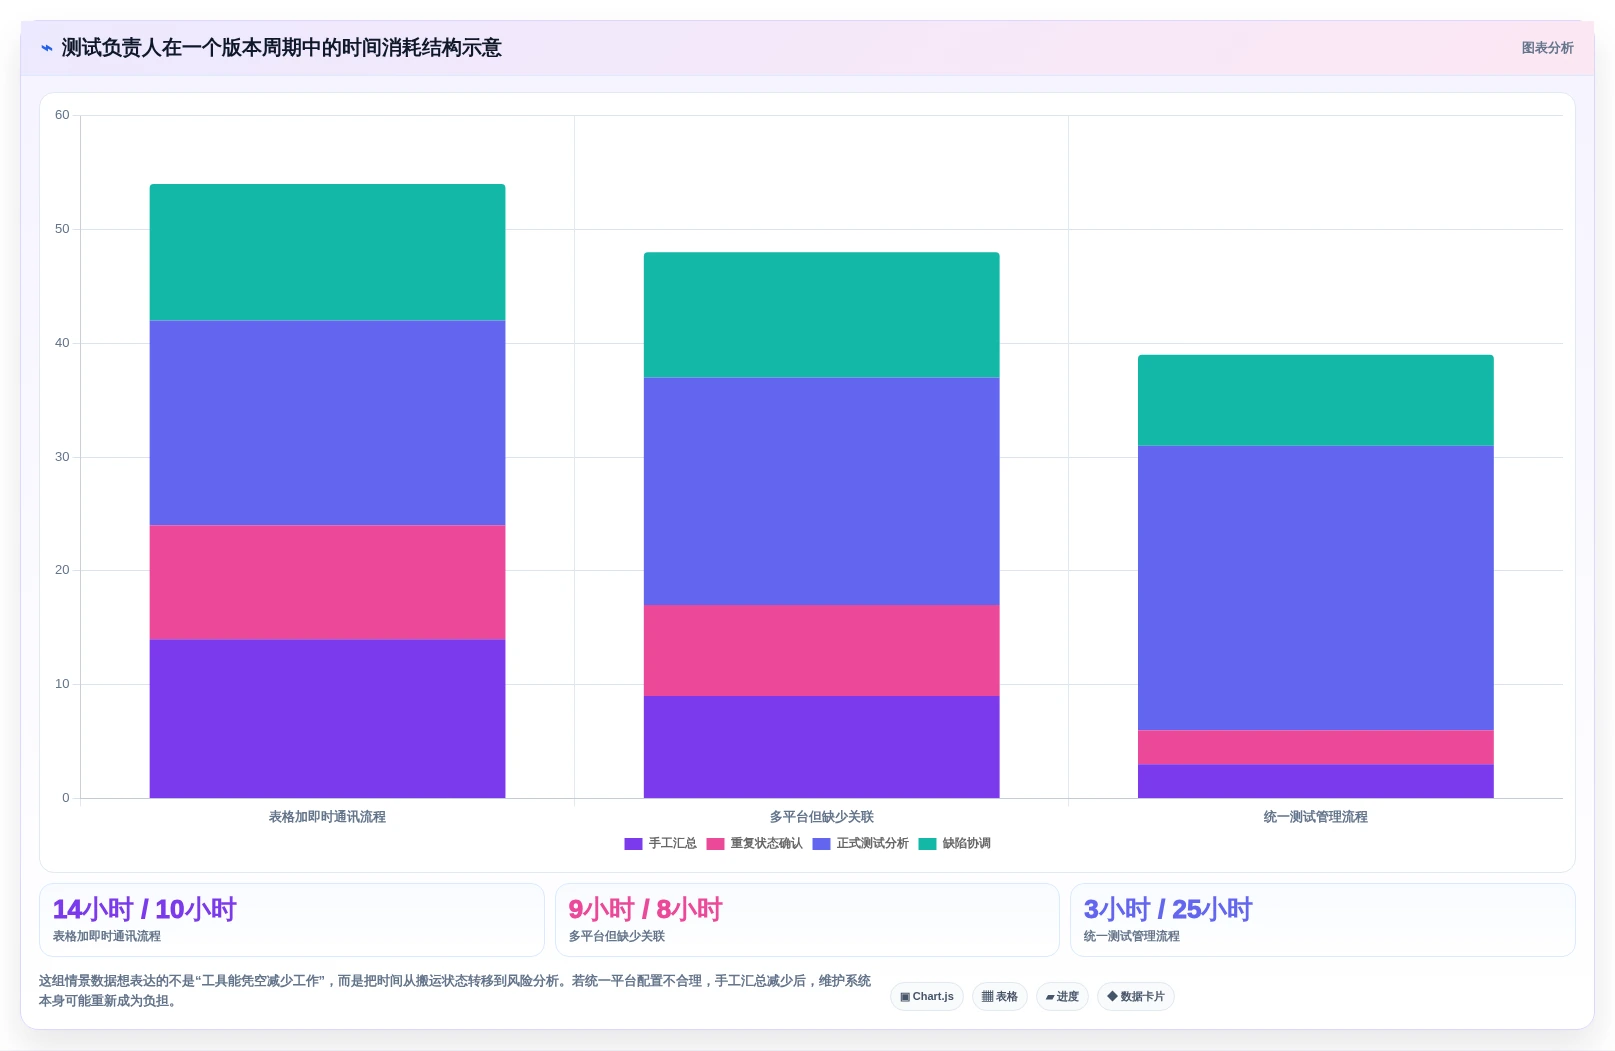Open the 14小时 / 10小时 data card

[x=292, y=920]
